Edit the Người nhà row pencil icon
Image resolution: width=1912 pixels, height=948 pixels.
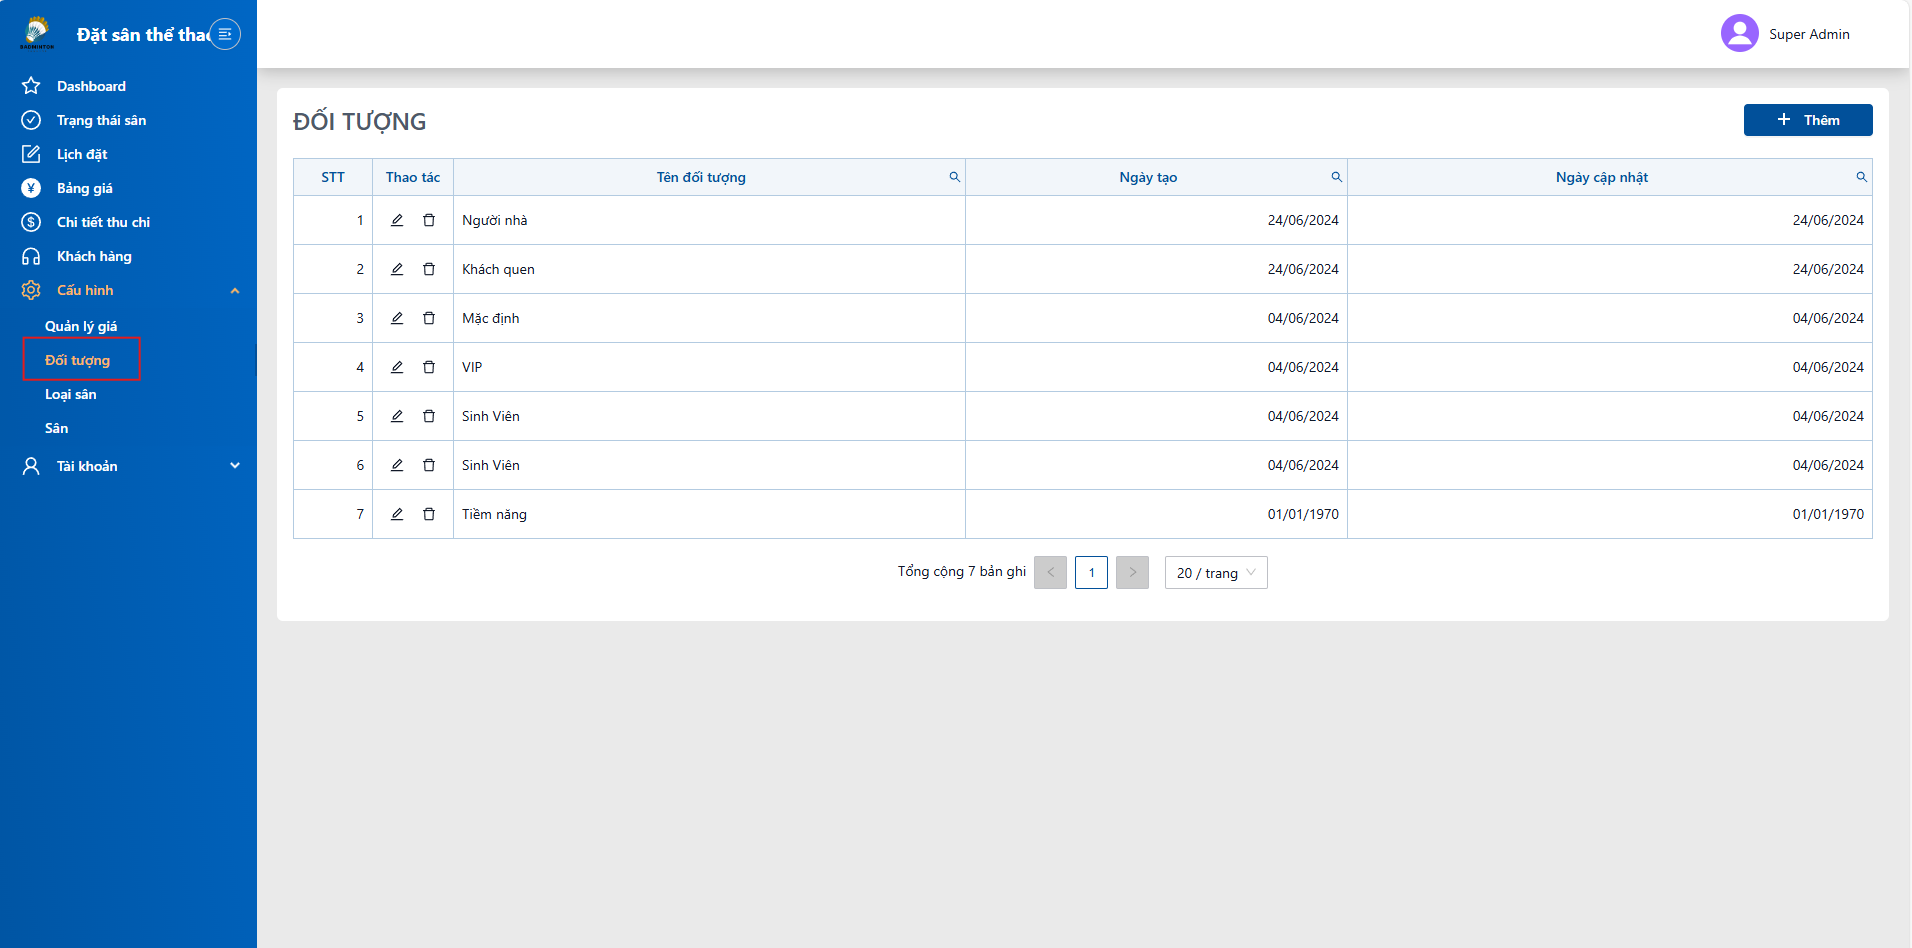tap(397, 220)
